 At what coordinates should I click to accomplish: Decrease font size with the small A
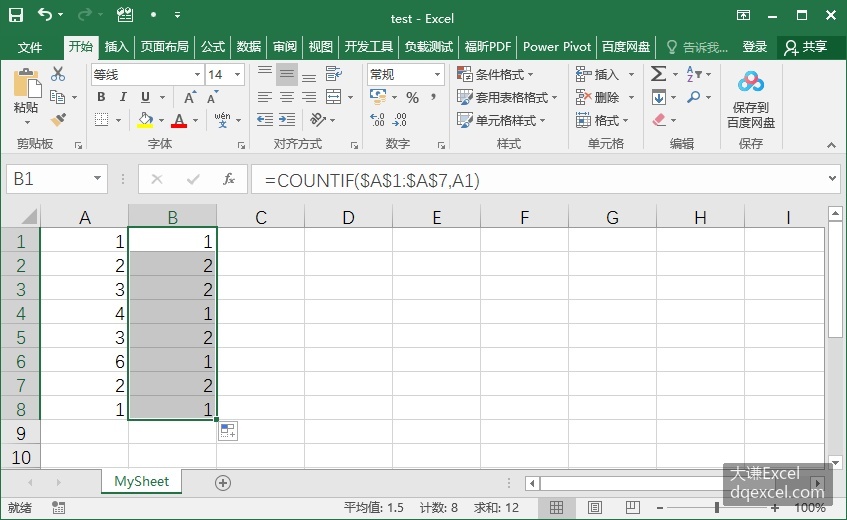212,98
